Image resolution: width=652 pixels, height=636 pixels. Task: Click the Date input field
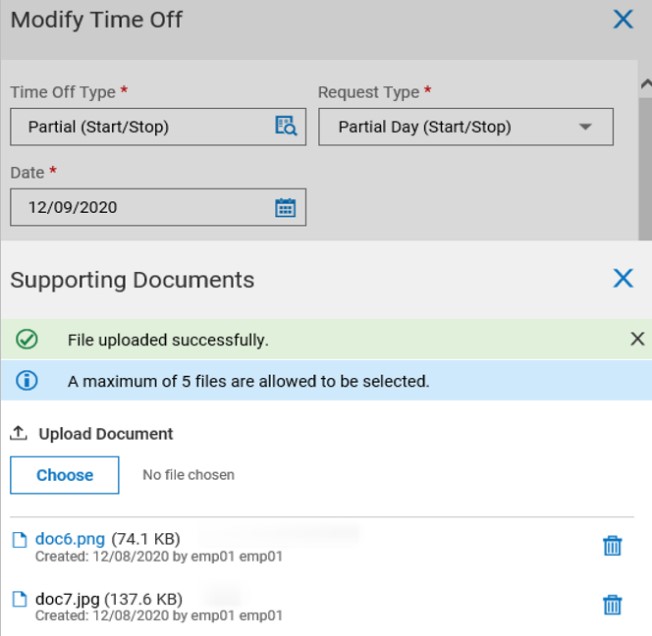(140, 208)
